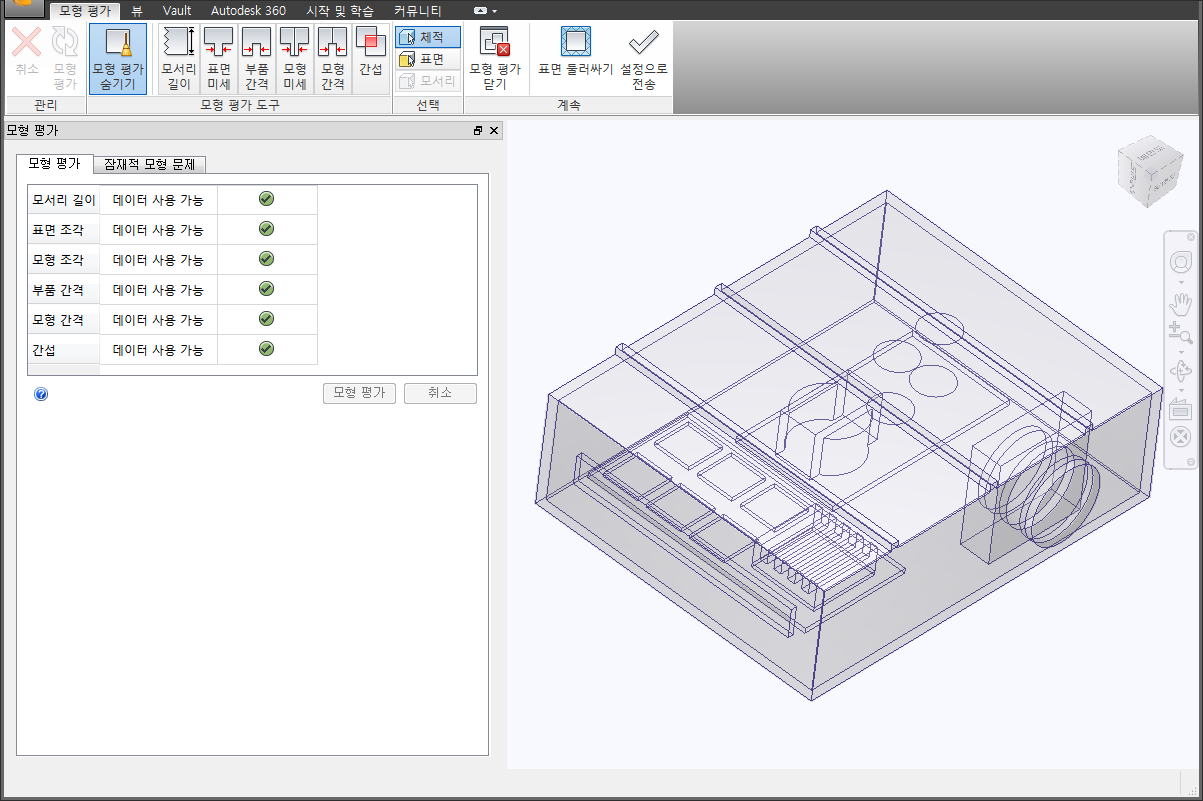Click green check in 모형 조각 row
This screenshot has width=1203, height=801.
(266, 259)
